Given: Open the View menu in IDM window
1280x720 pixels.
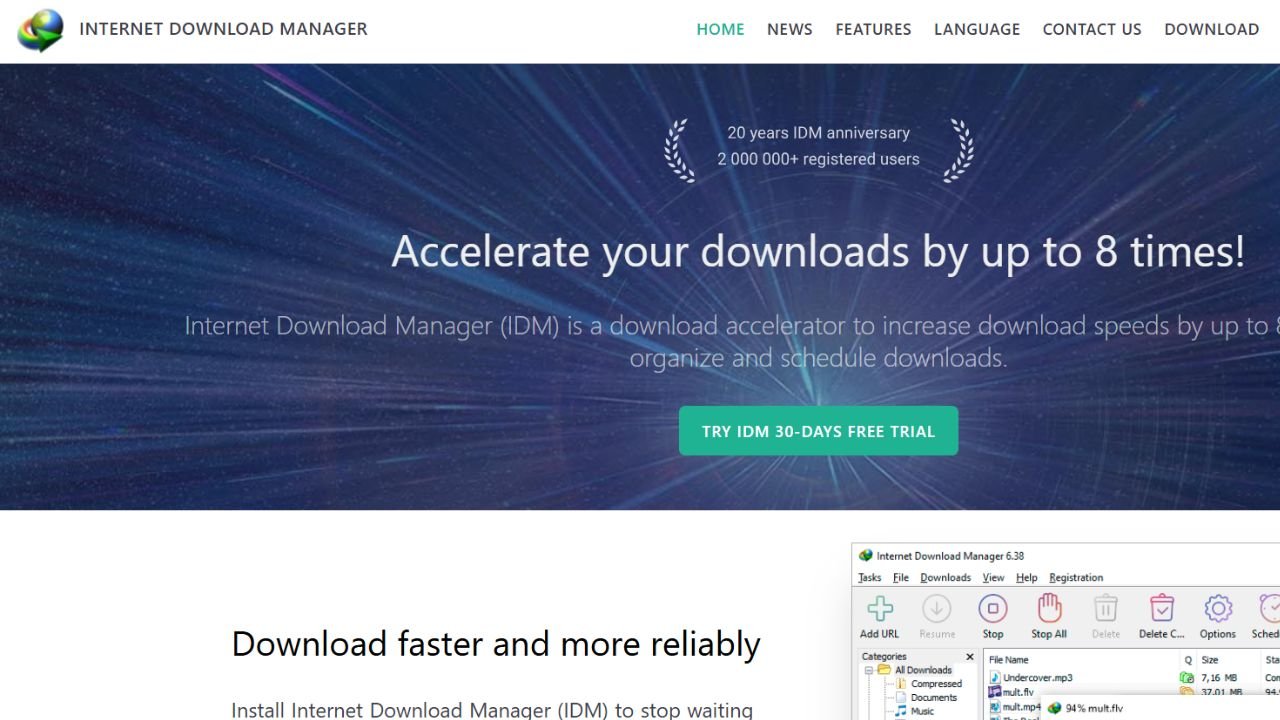Looking at the screenshot, I should coord(993,577).
